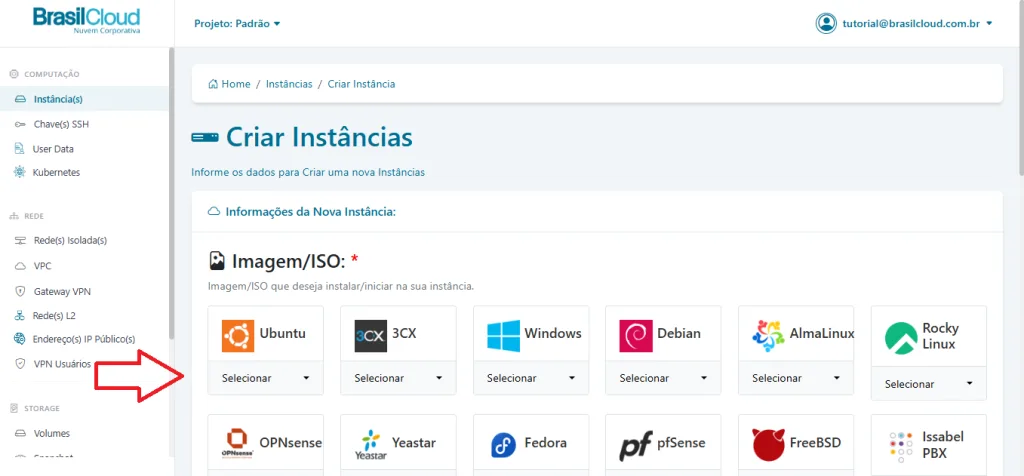Click the Imagem/ISO heading text
This screenshot has height=476, width=1024.
[288, 262]
